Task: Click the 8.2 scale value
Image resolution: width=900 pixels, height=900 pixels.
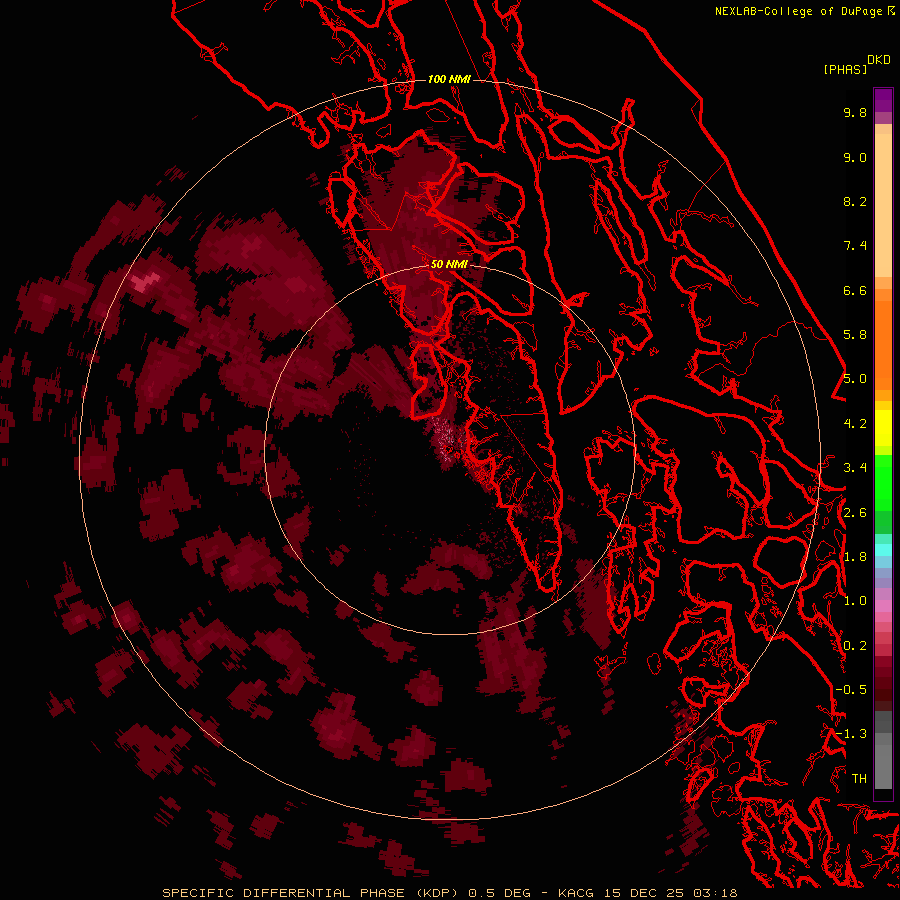Action: (x=855, y=201)
